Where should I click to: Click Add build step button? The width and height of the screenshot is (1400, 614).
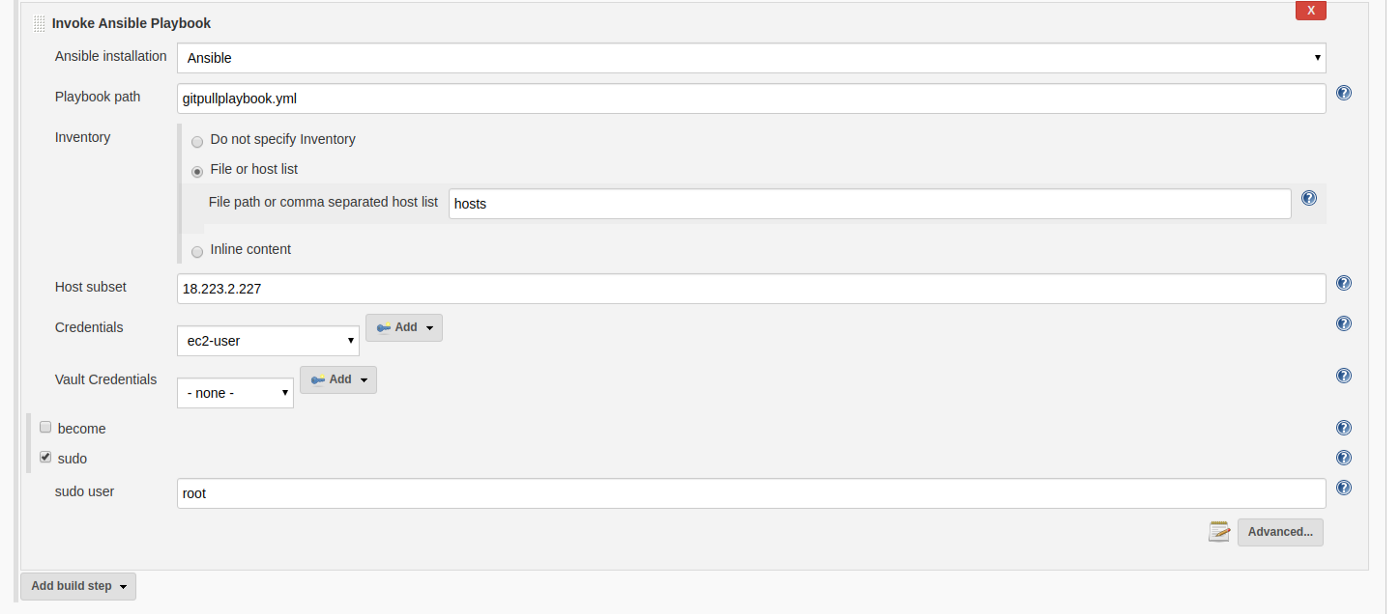tap(78, 586)
